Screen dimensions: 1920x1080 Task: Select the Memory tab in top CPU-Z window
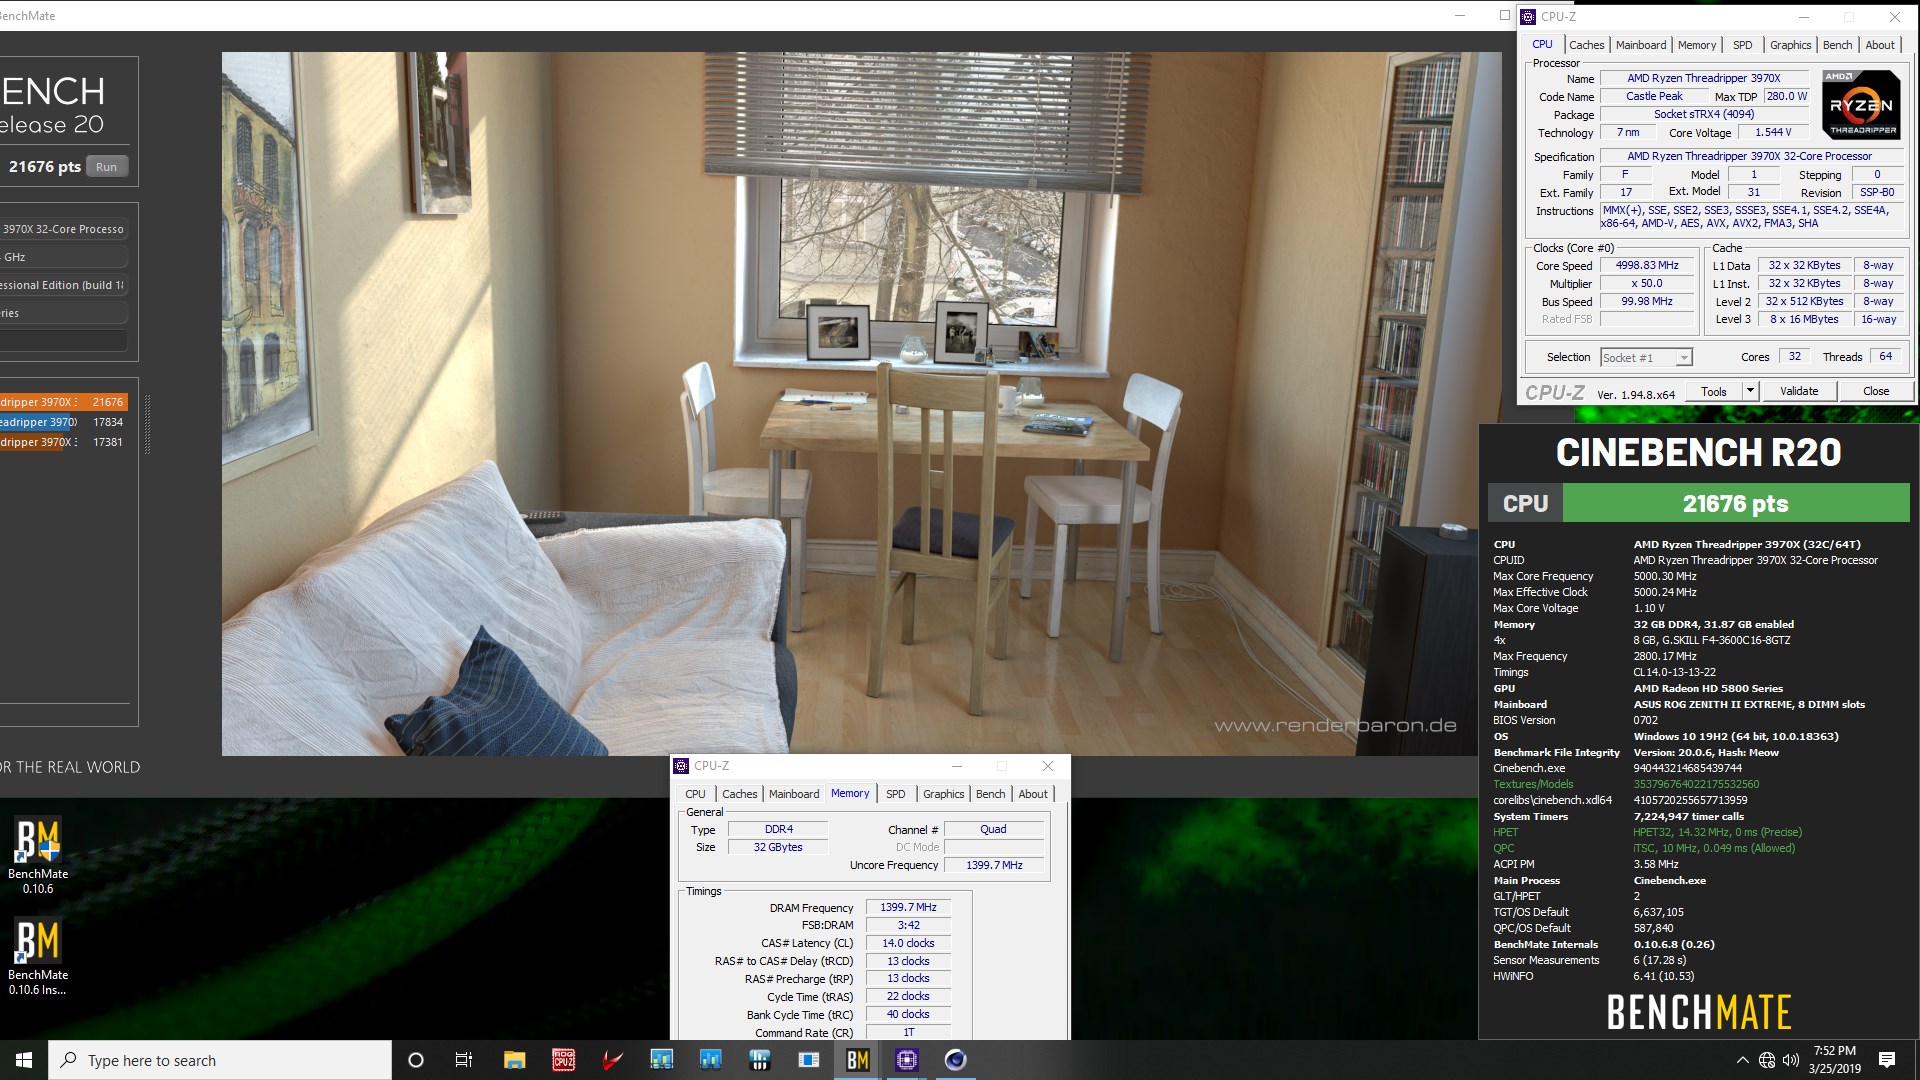coord(1697,45)
